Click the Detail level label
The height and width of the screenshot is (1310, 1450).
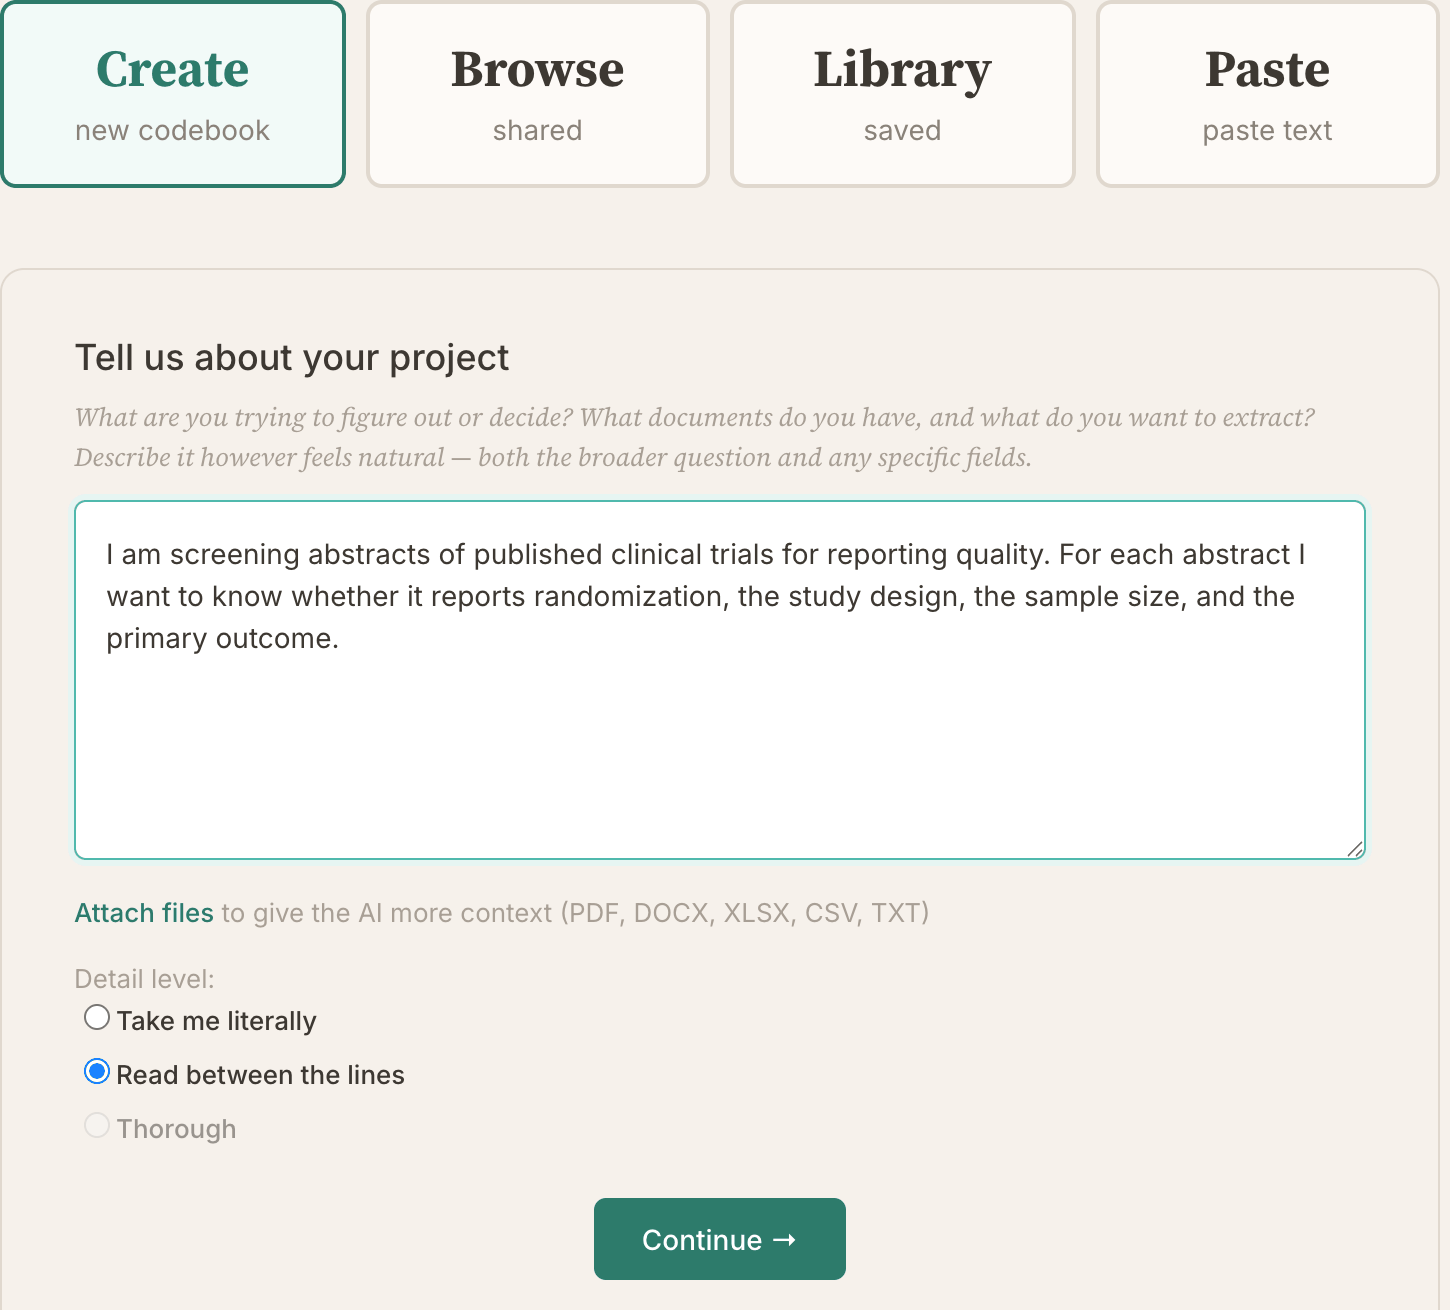145,979
